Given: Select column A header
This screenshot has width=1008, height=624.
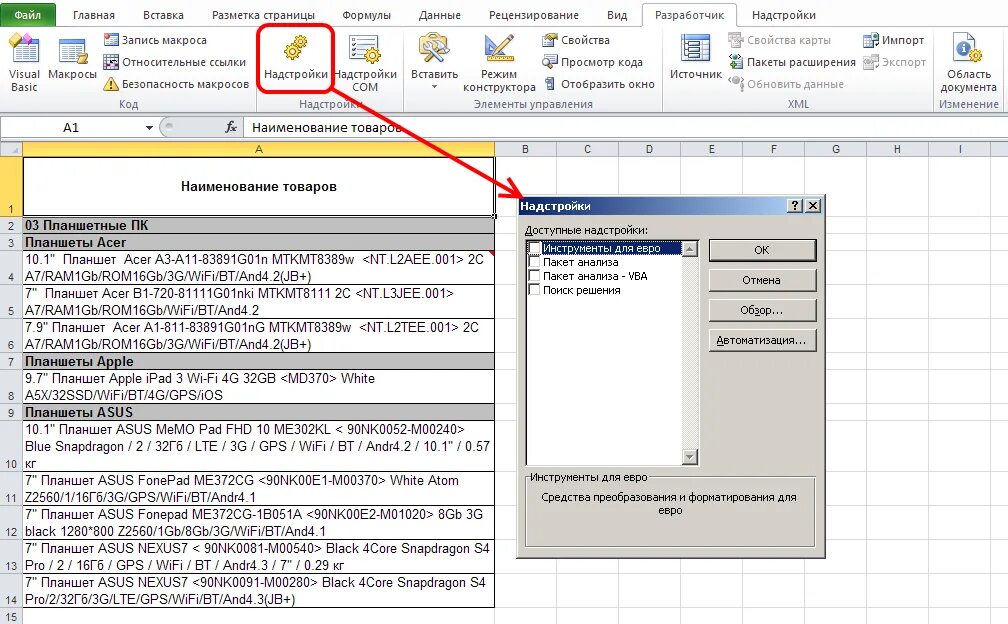Looking at the screenshot, I should point(258,149).
